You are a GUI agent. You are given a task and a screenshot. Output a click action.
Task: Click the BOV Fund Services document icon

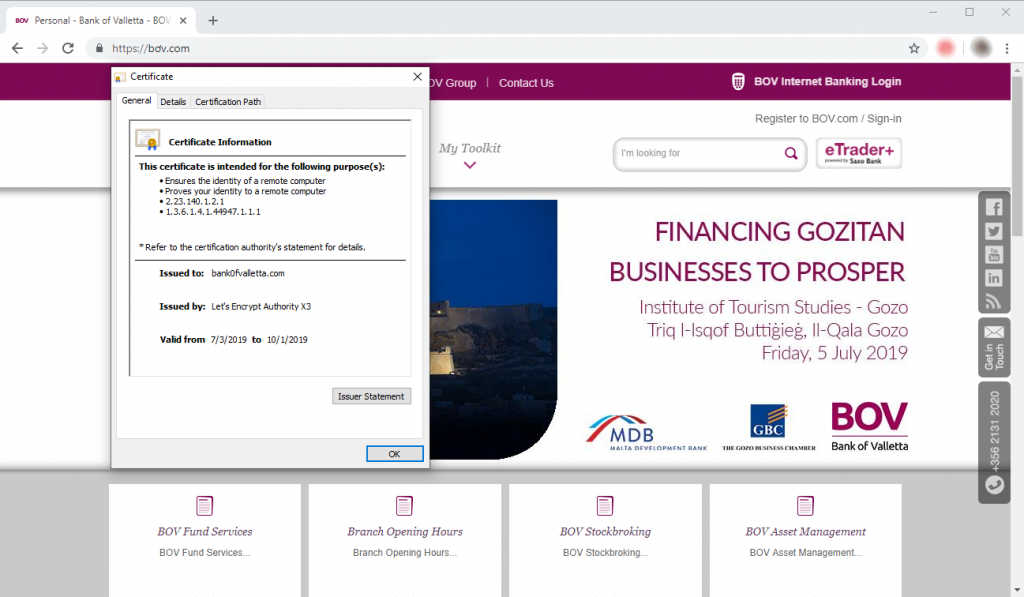click(x=204, y=506)
